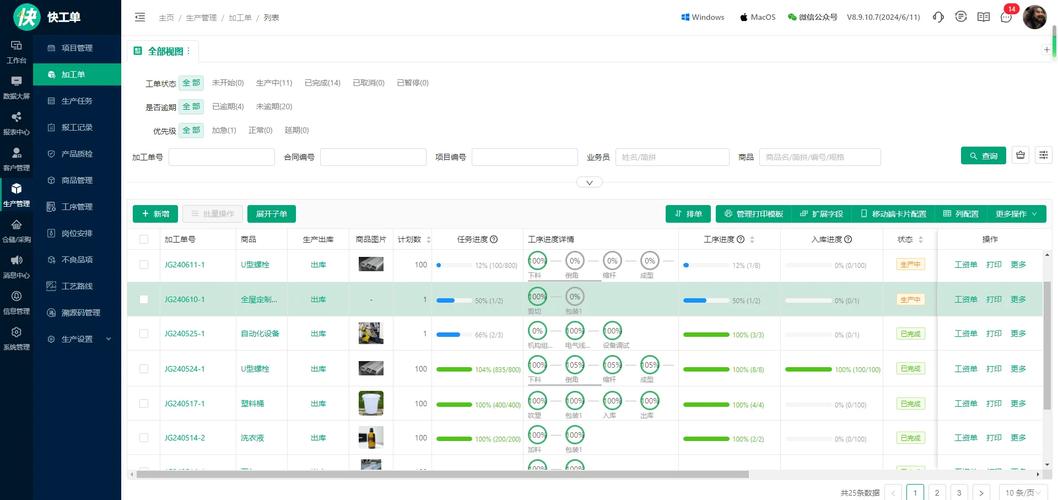Click the 排单 button
This screenshot has width=1058, height=500.
coord(688,214)
